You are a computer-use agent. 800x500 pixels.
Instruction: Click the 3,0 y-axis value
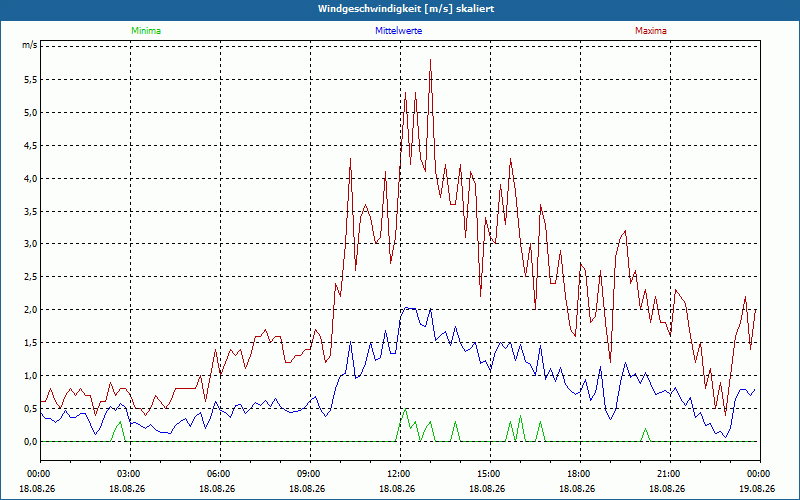pos(31,244)
